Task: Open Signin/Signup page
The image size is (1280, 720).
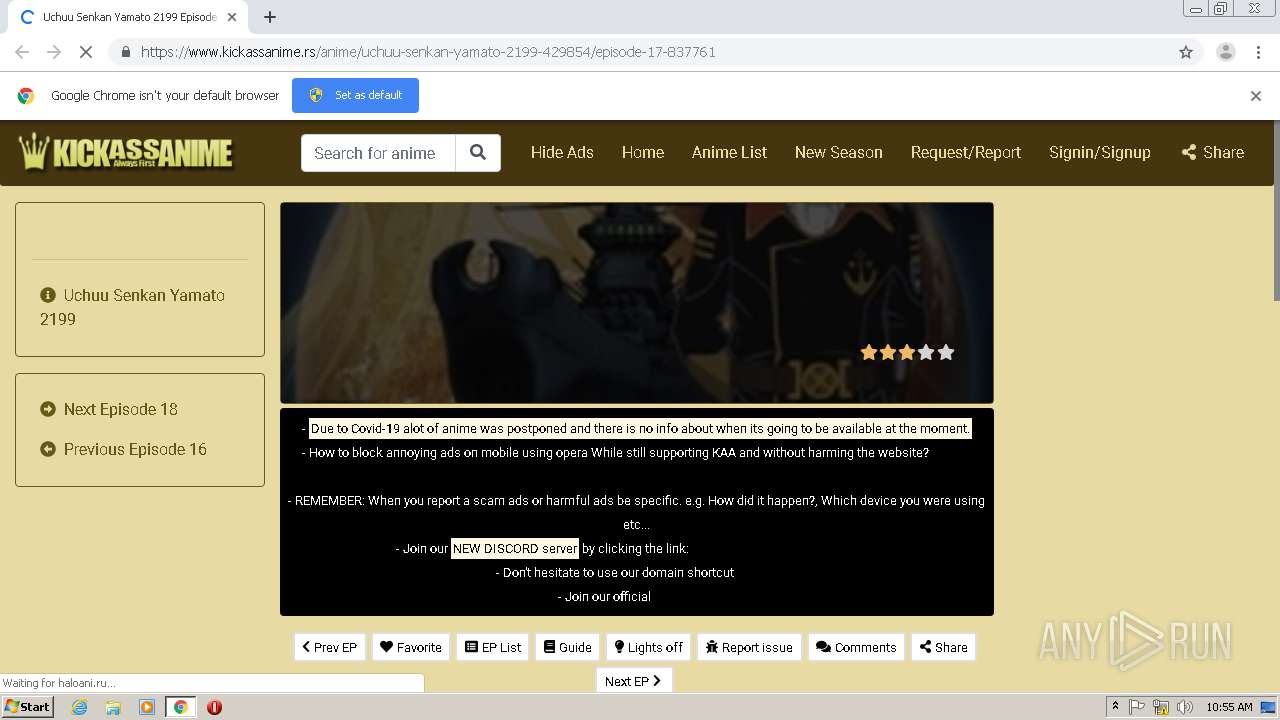Action: click(1100, 152)
